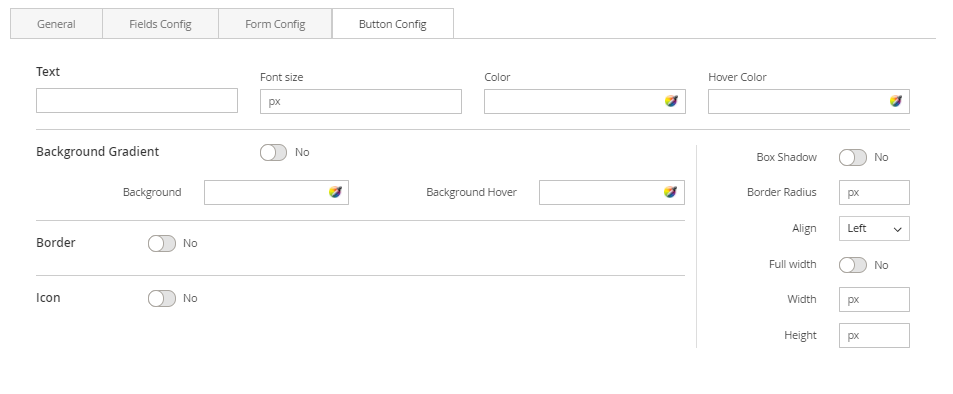
Task: Switch on the Box Shadow toggle
Action: click(x=853, y=157)
